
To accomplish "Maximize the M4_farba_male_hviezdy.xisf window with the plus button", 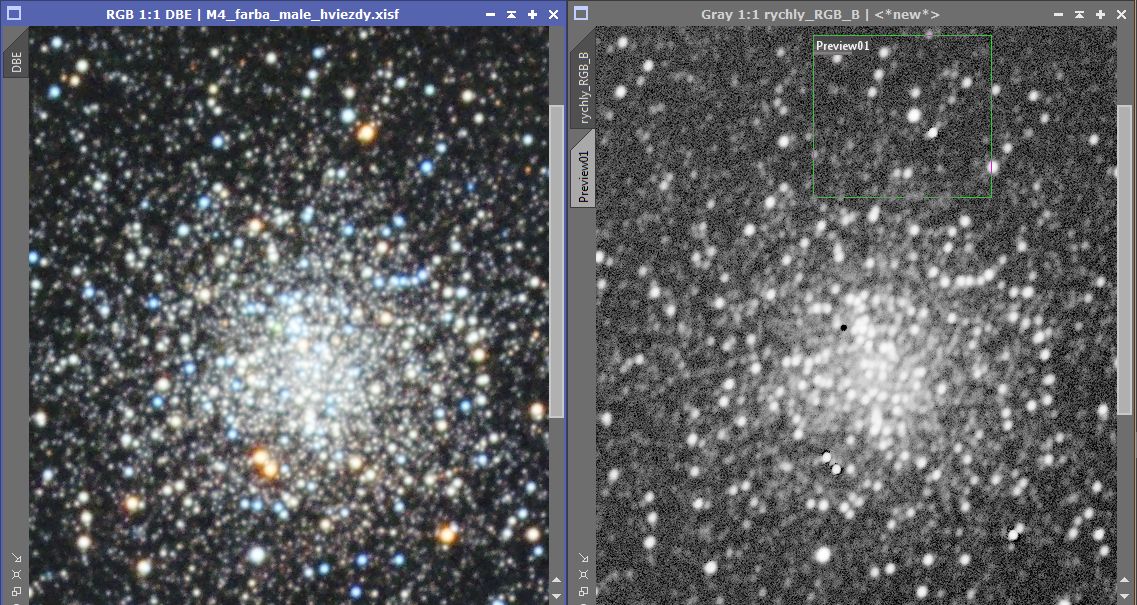I will (532, 15).
